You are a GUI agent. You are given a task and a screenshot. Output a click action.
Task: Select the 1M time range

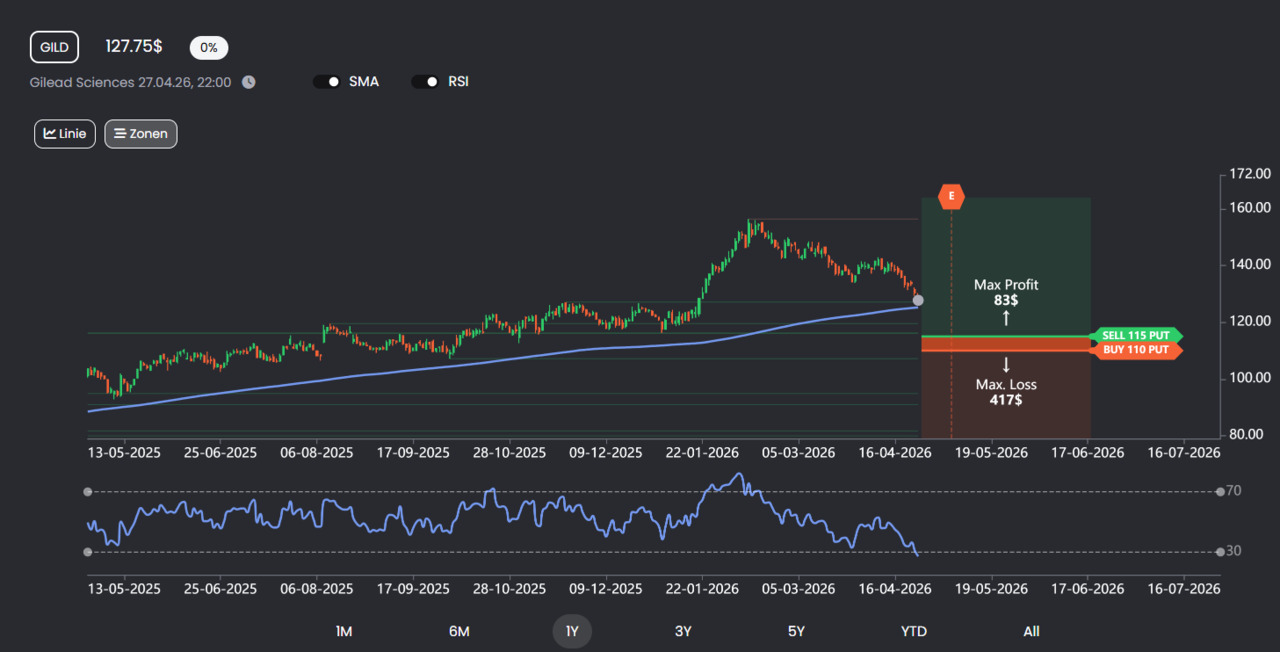pos(344,631)
